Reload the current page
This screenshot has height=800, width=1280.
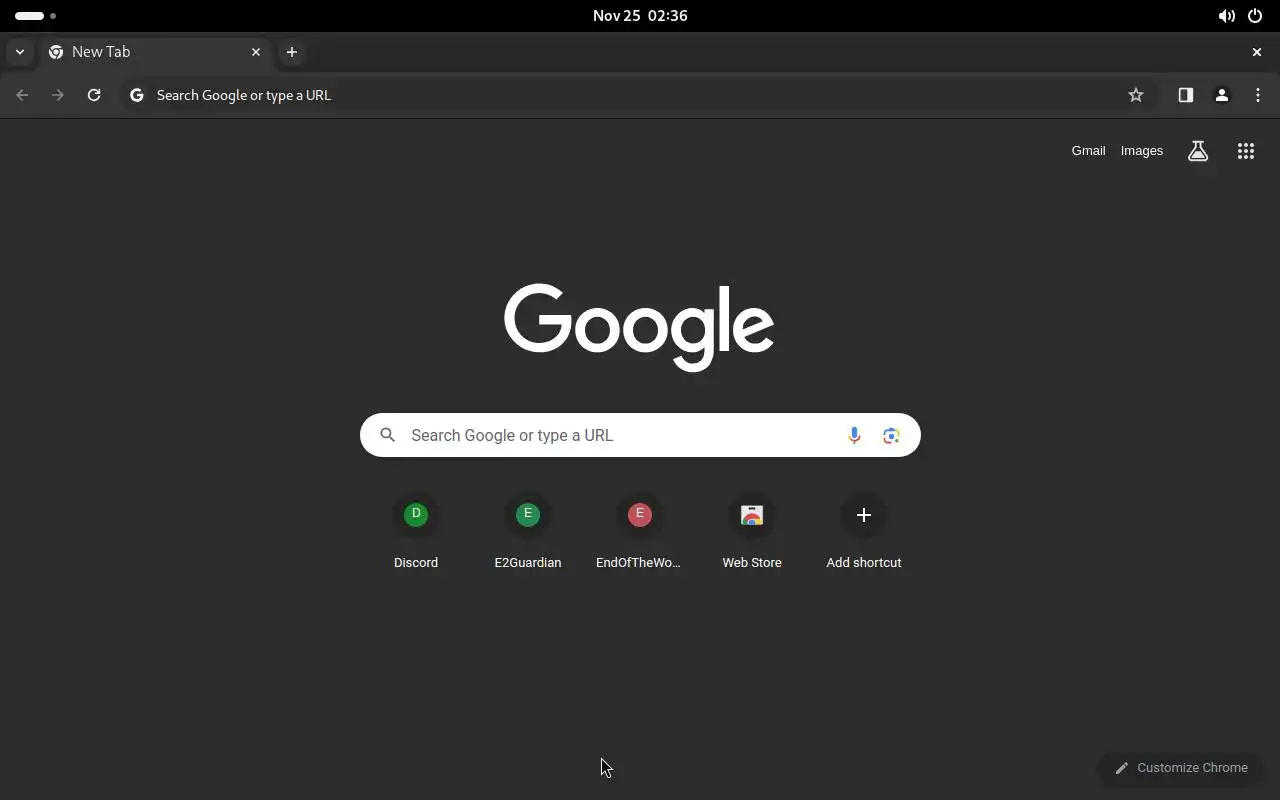pos(94,95)
